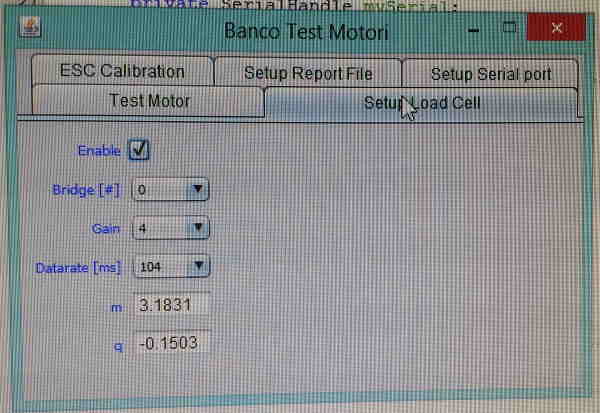Close the Banco Test Motori window
The image size is (600, 413).
[556, 28]
